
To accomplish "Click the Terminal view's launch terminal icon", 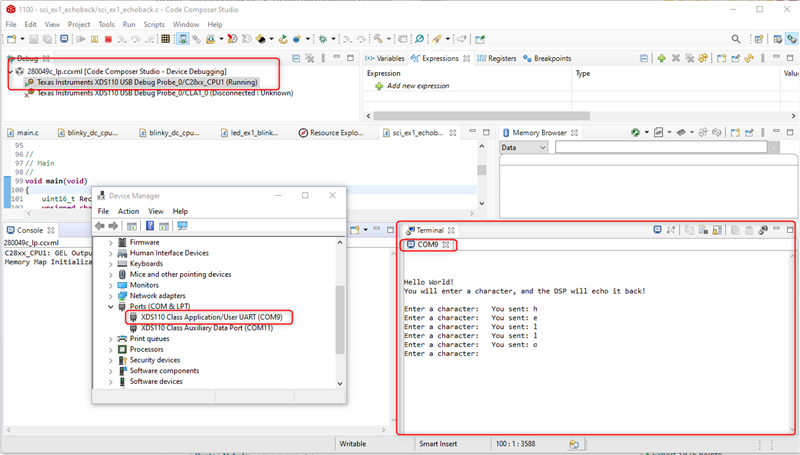I will 658,230.
